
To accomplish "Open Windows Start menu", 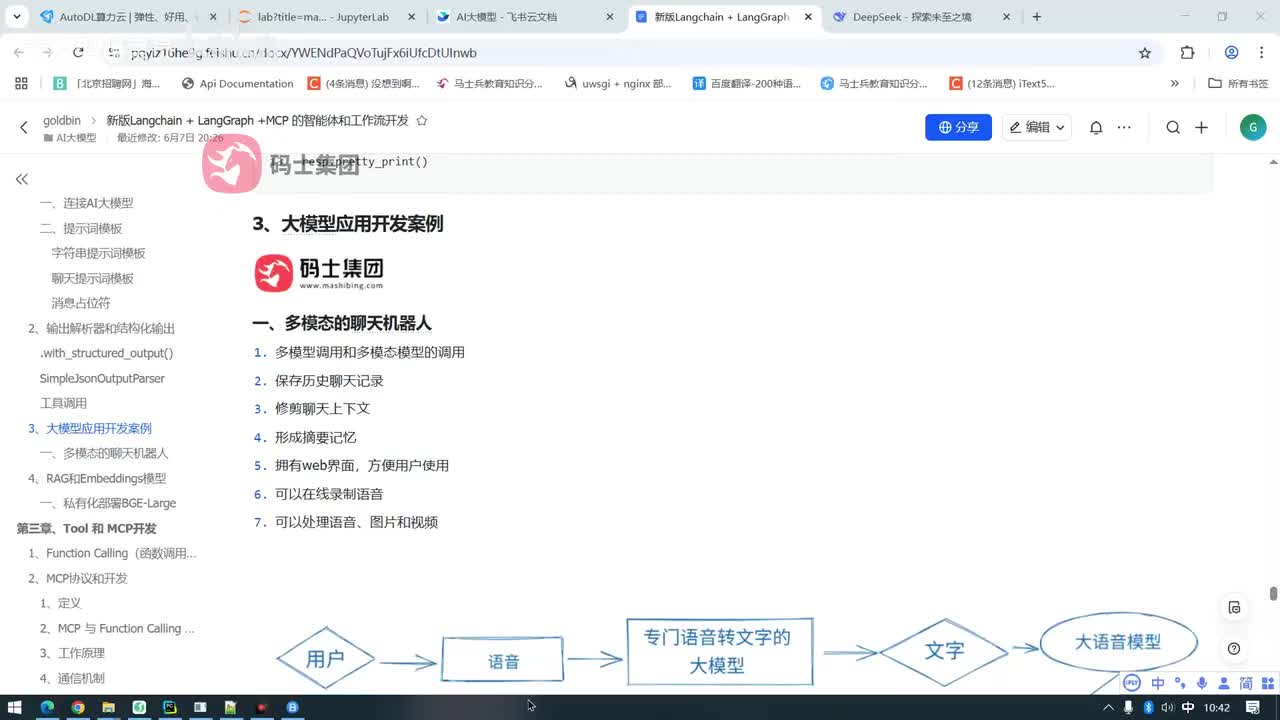I will point(15,707).
